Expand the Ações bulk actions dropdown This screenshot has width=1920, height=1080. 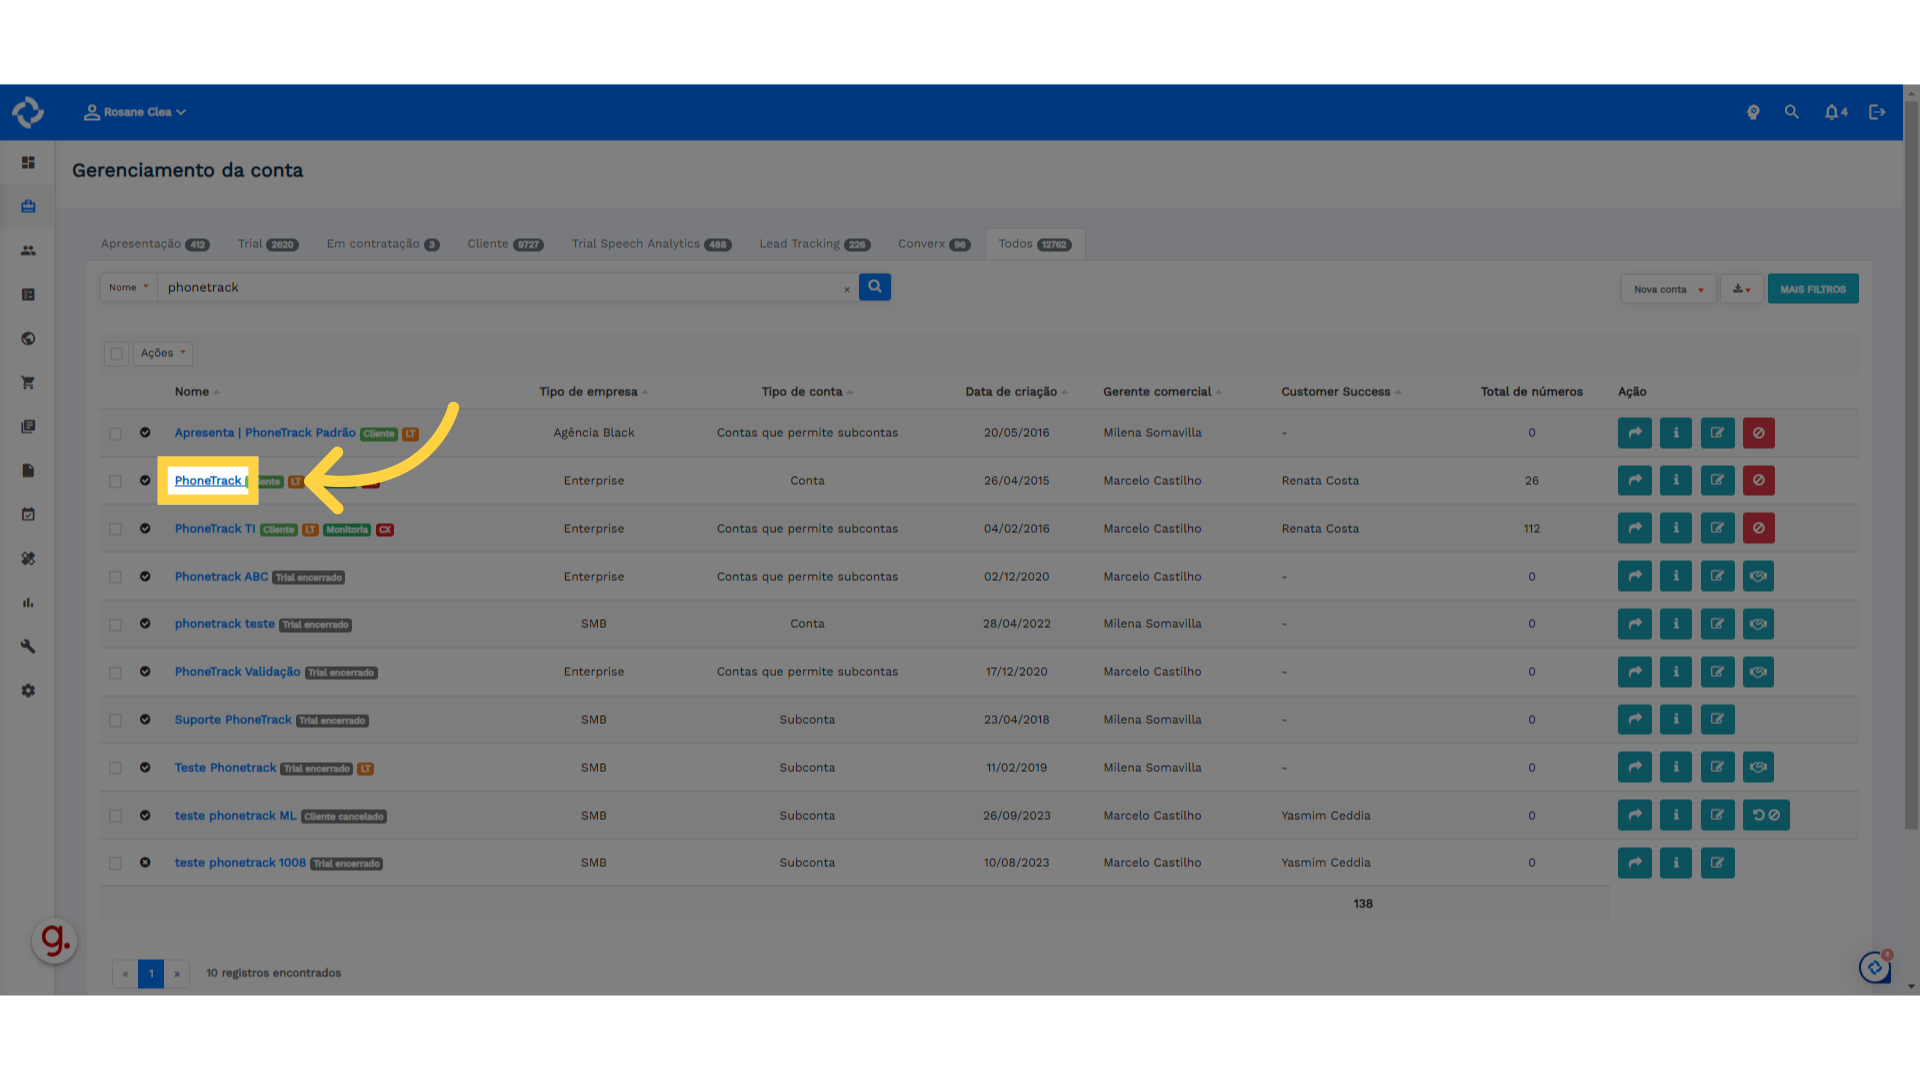[x=162, y=353]
